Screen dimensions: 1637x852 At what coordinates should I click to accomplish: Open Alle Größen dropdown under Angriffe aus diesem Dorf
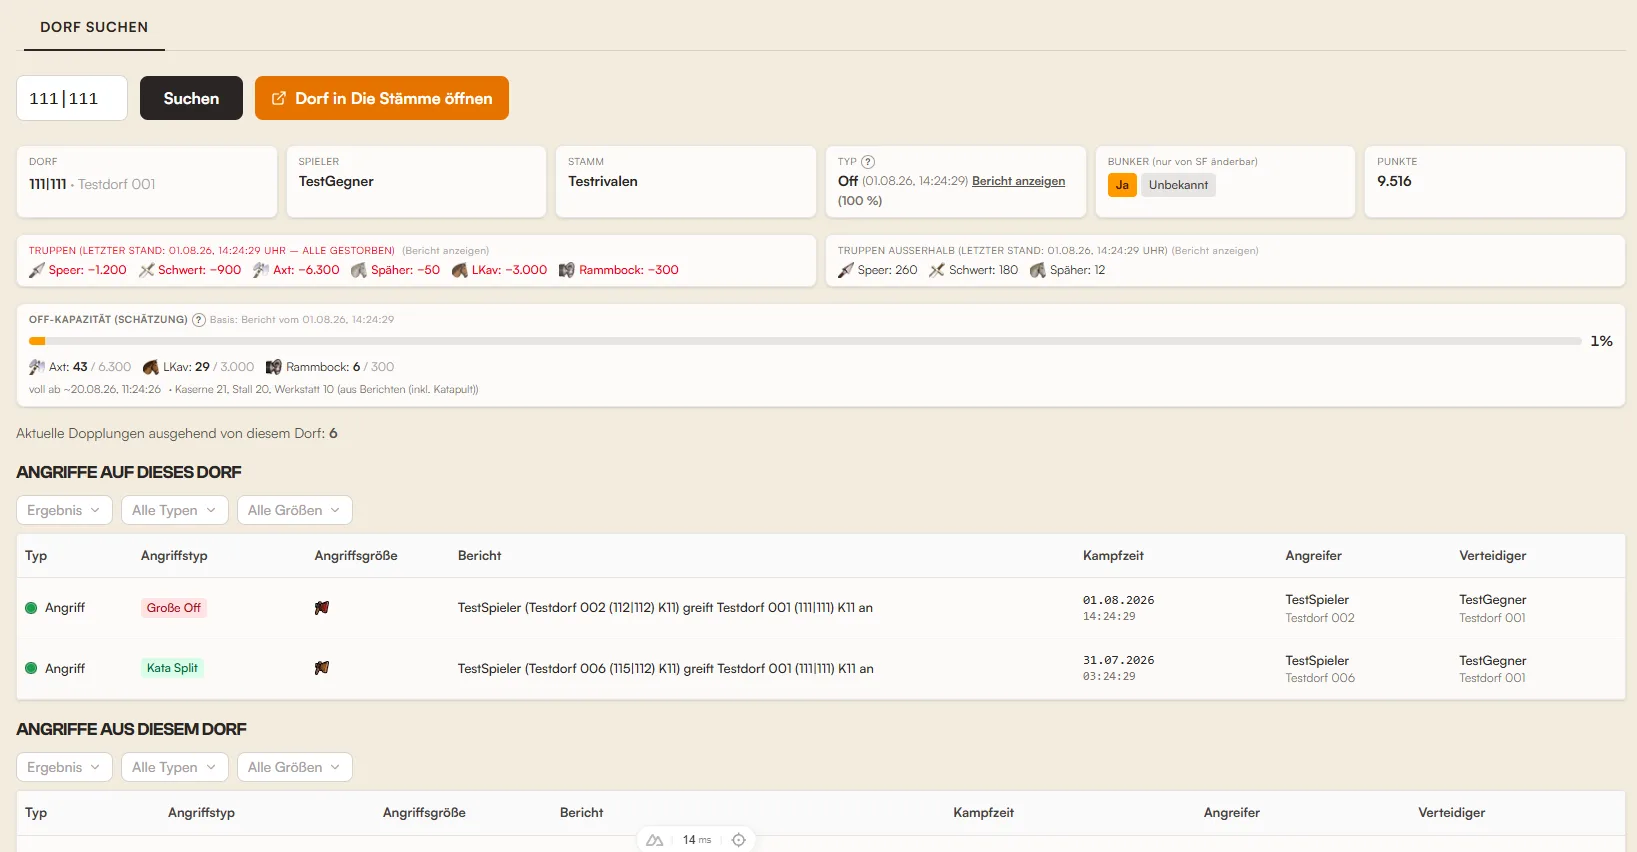[x=295, y=767]
